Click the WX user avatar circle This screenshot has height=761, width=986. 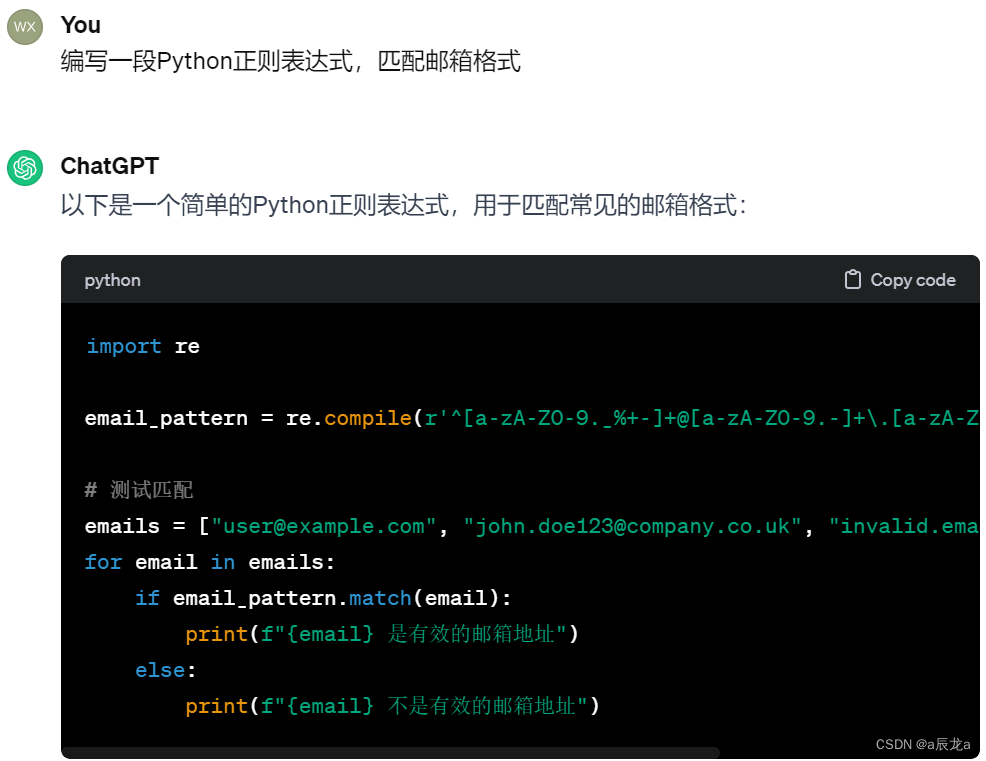(x=24, y=27)
